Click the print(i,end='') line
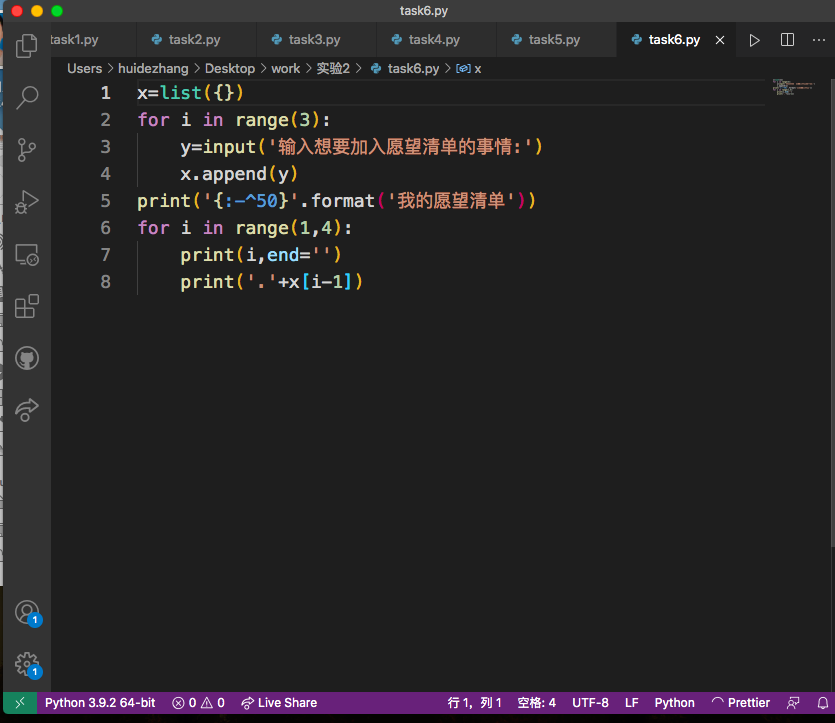Image resolution: width=835 pixels, height=723 pixels. [260, 255]
